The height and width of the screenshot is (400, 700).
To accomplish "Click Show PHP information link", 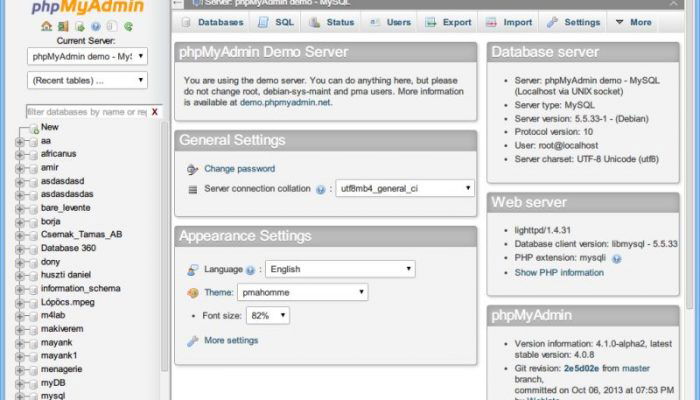I will point(559,273).
